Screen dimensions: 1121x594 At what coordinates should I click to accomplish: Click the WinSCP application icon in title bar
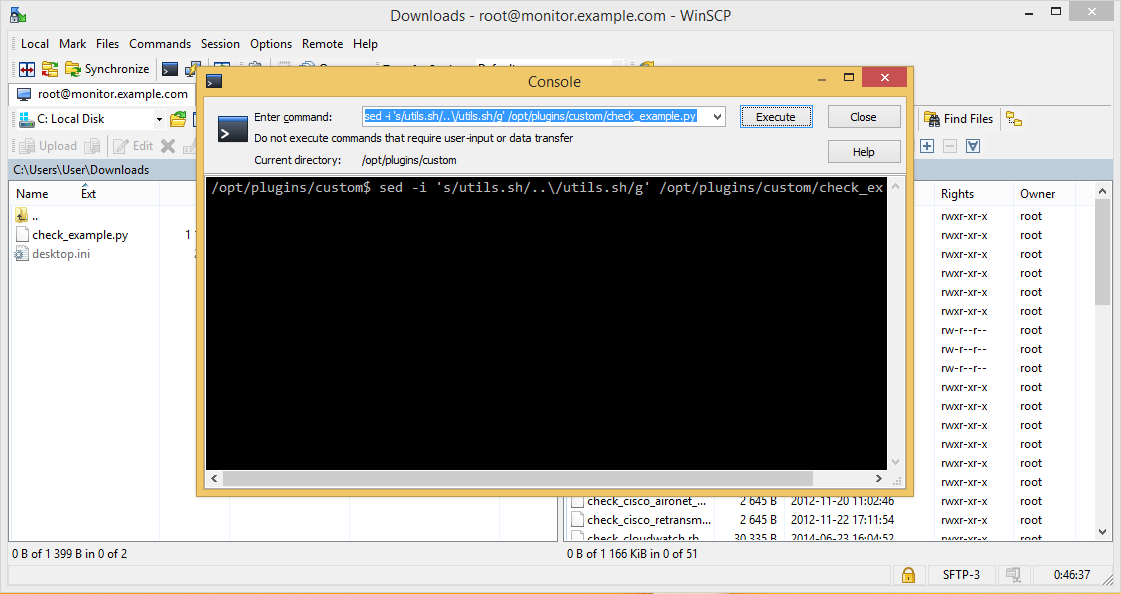pyautogui.click(x=18, y=15)
